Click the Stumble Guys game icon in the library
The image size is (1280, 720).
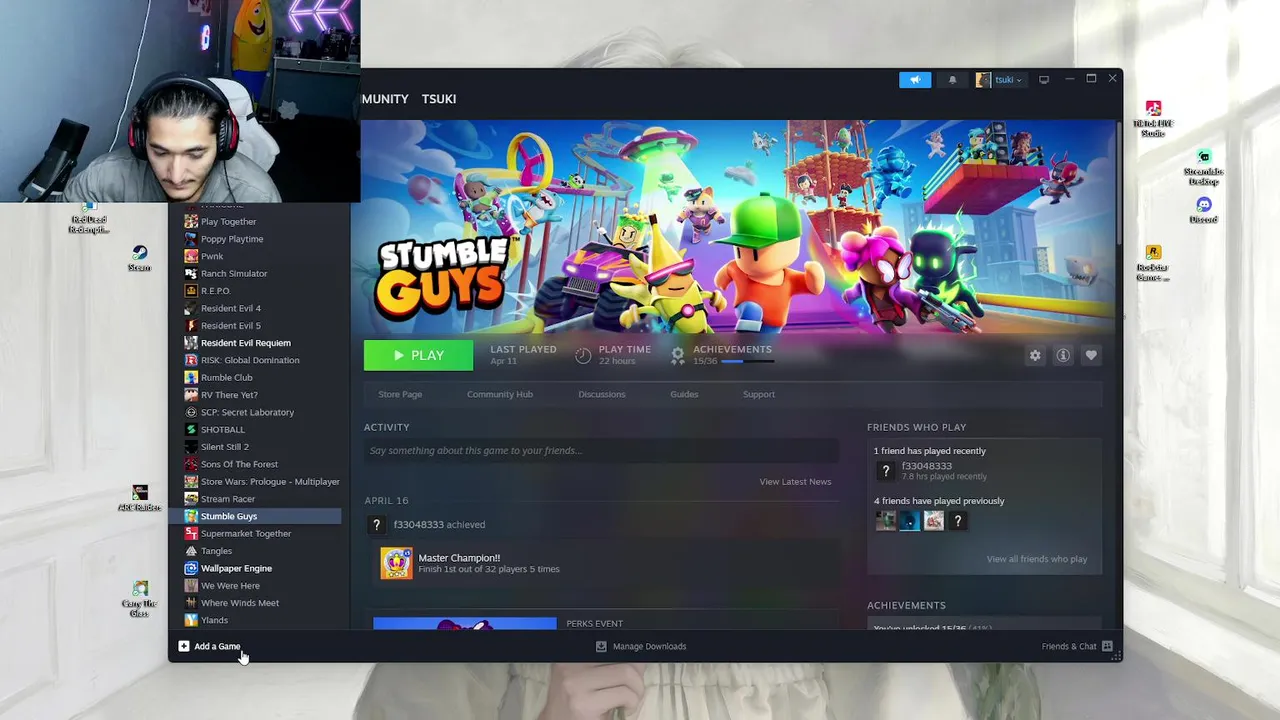point(191,516)
